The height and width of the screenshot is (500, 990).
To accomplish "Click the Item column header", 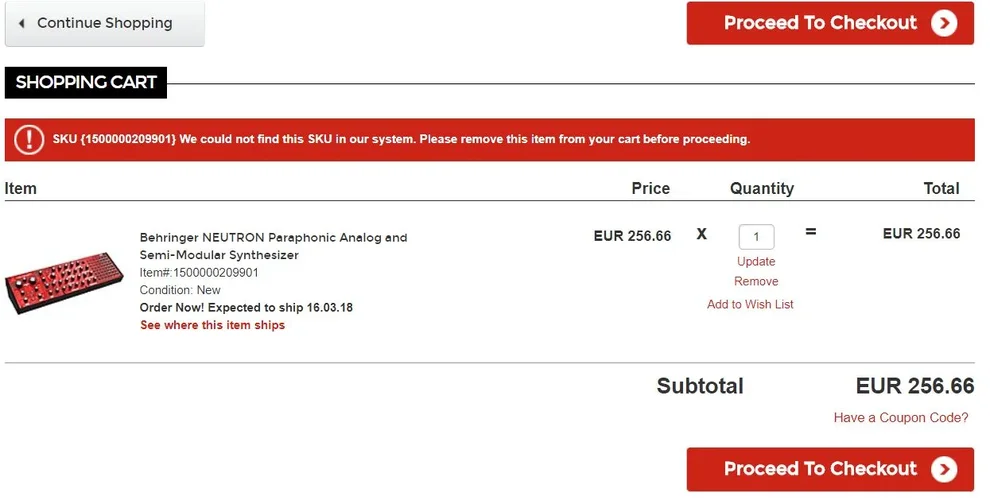I will pyautogui.click(x=21, y=188).
